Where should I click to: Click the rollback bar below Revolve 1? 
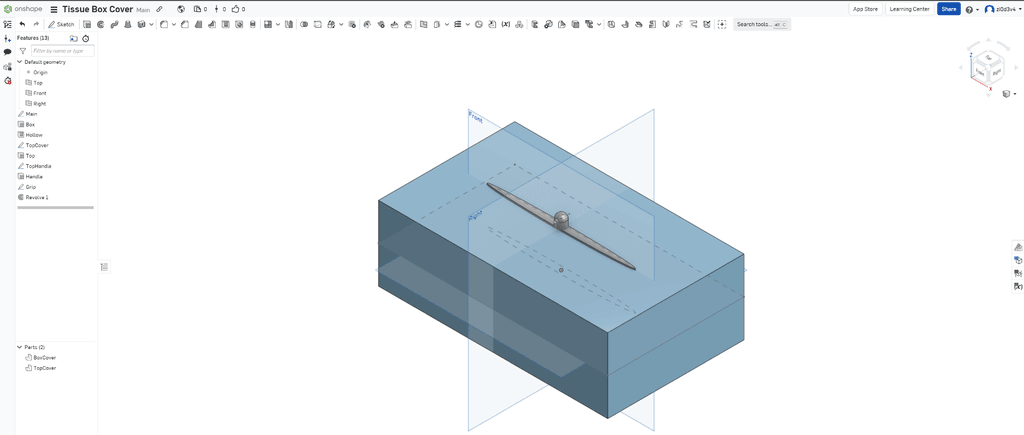[56, 208]
